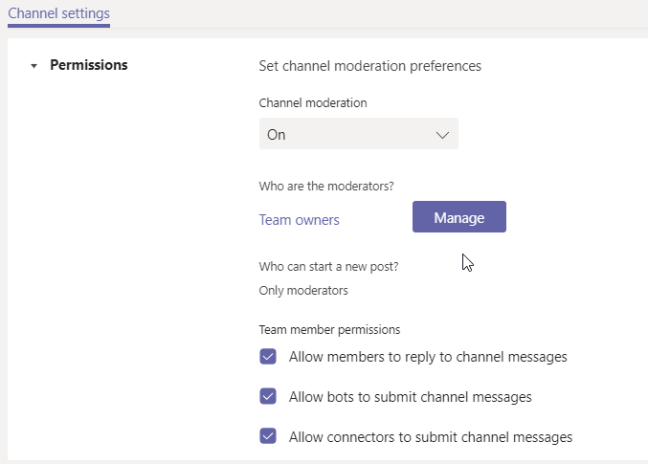Image resolution: width=648 pixels, height=464 pixels.
Task: Click the 'Only moderators' text
Action: point(304,290)
